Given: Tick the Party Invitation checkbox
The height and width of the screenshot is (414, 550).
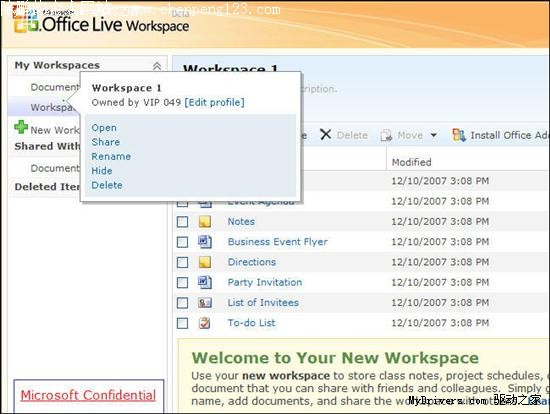Looking at the screenshot, I should tap(182, 283).
